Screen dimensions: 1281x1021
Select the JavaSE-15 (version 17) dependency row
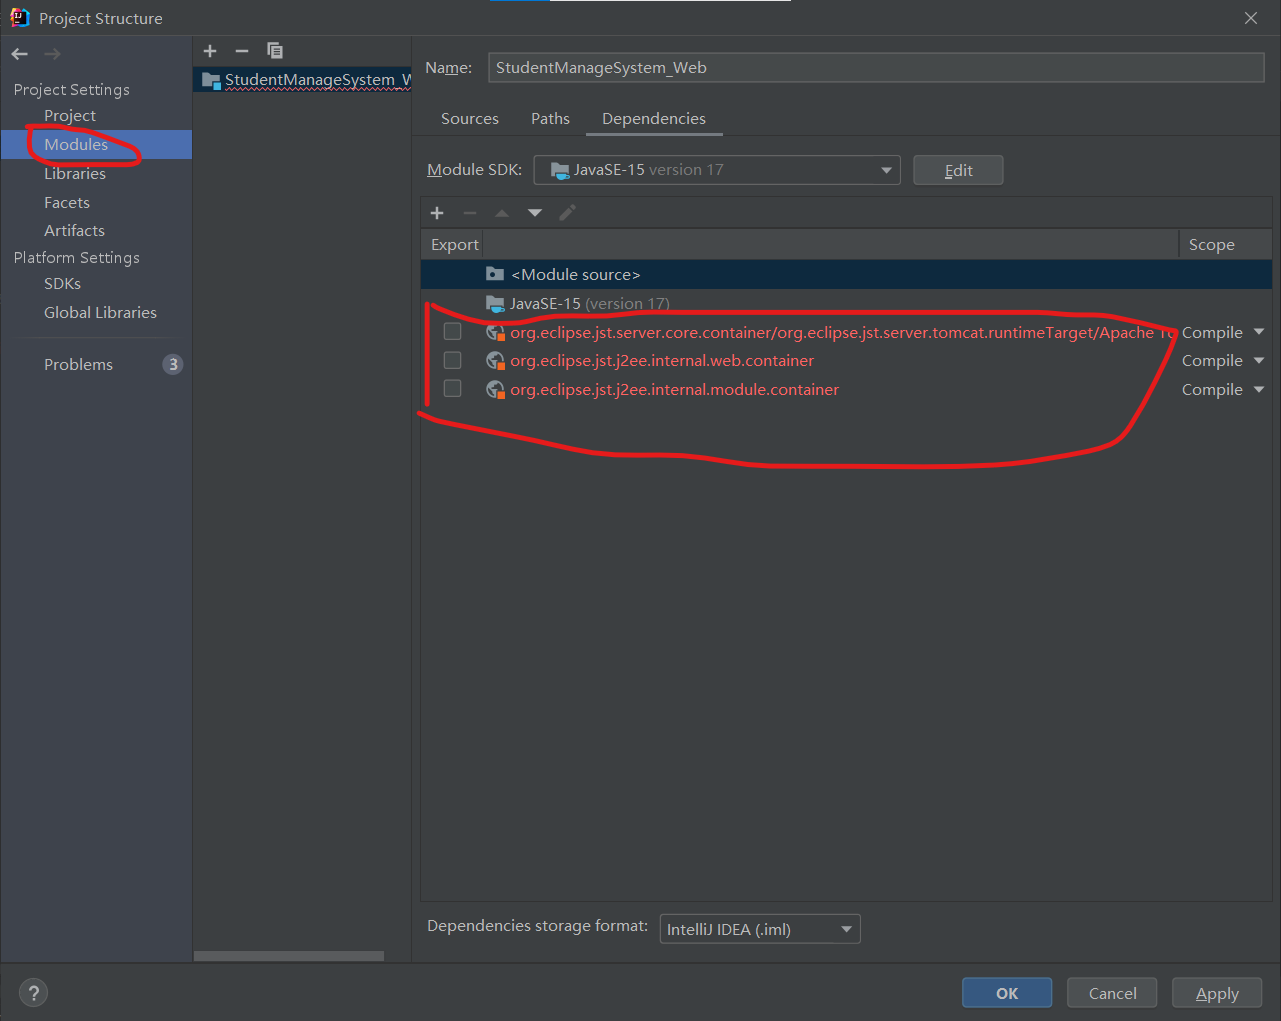[846, 303]
